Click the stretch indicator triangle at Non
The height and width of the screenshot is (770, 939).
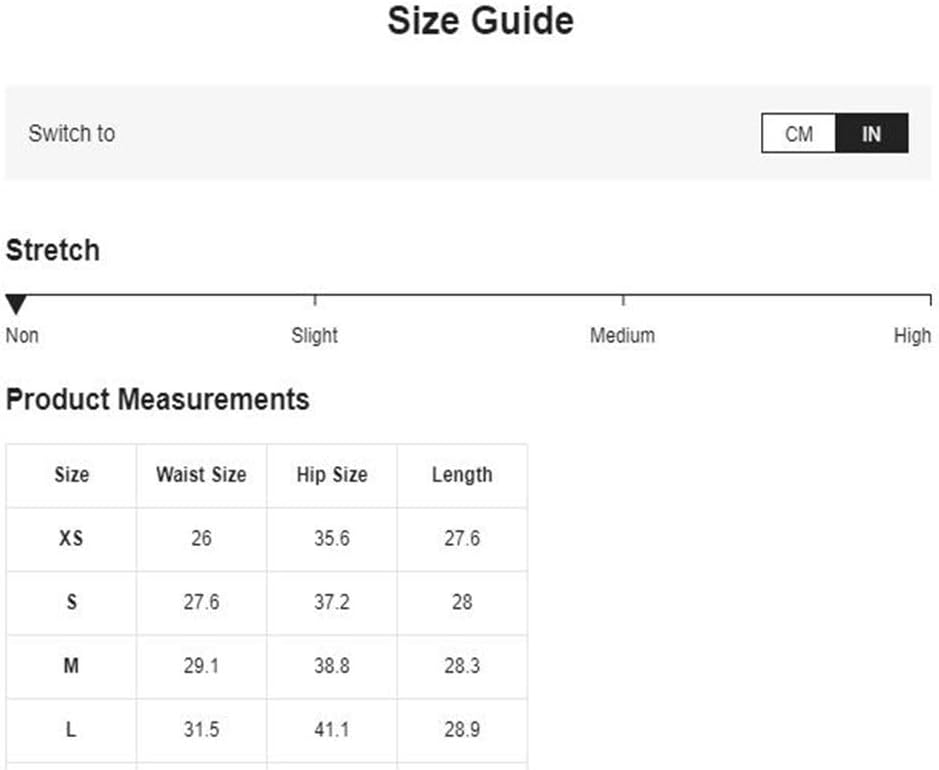pyautogui.click(x=16, y=304)
